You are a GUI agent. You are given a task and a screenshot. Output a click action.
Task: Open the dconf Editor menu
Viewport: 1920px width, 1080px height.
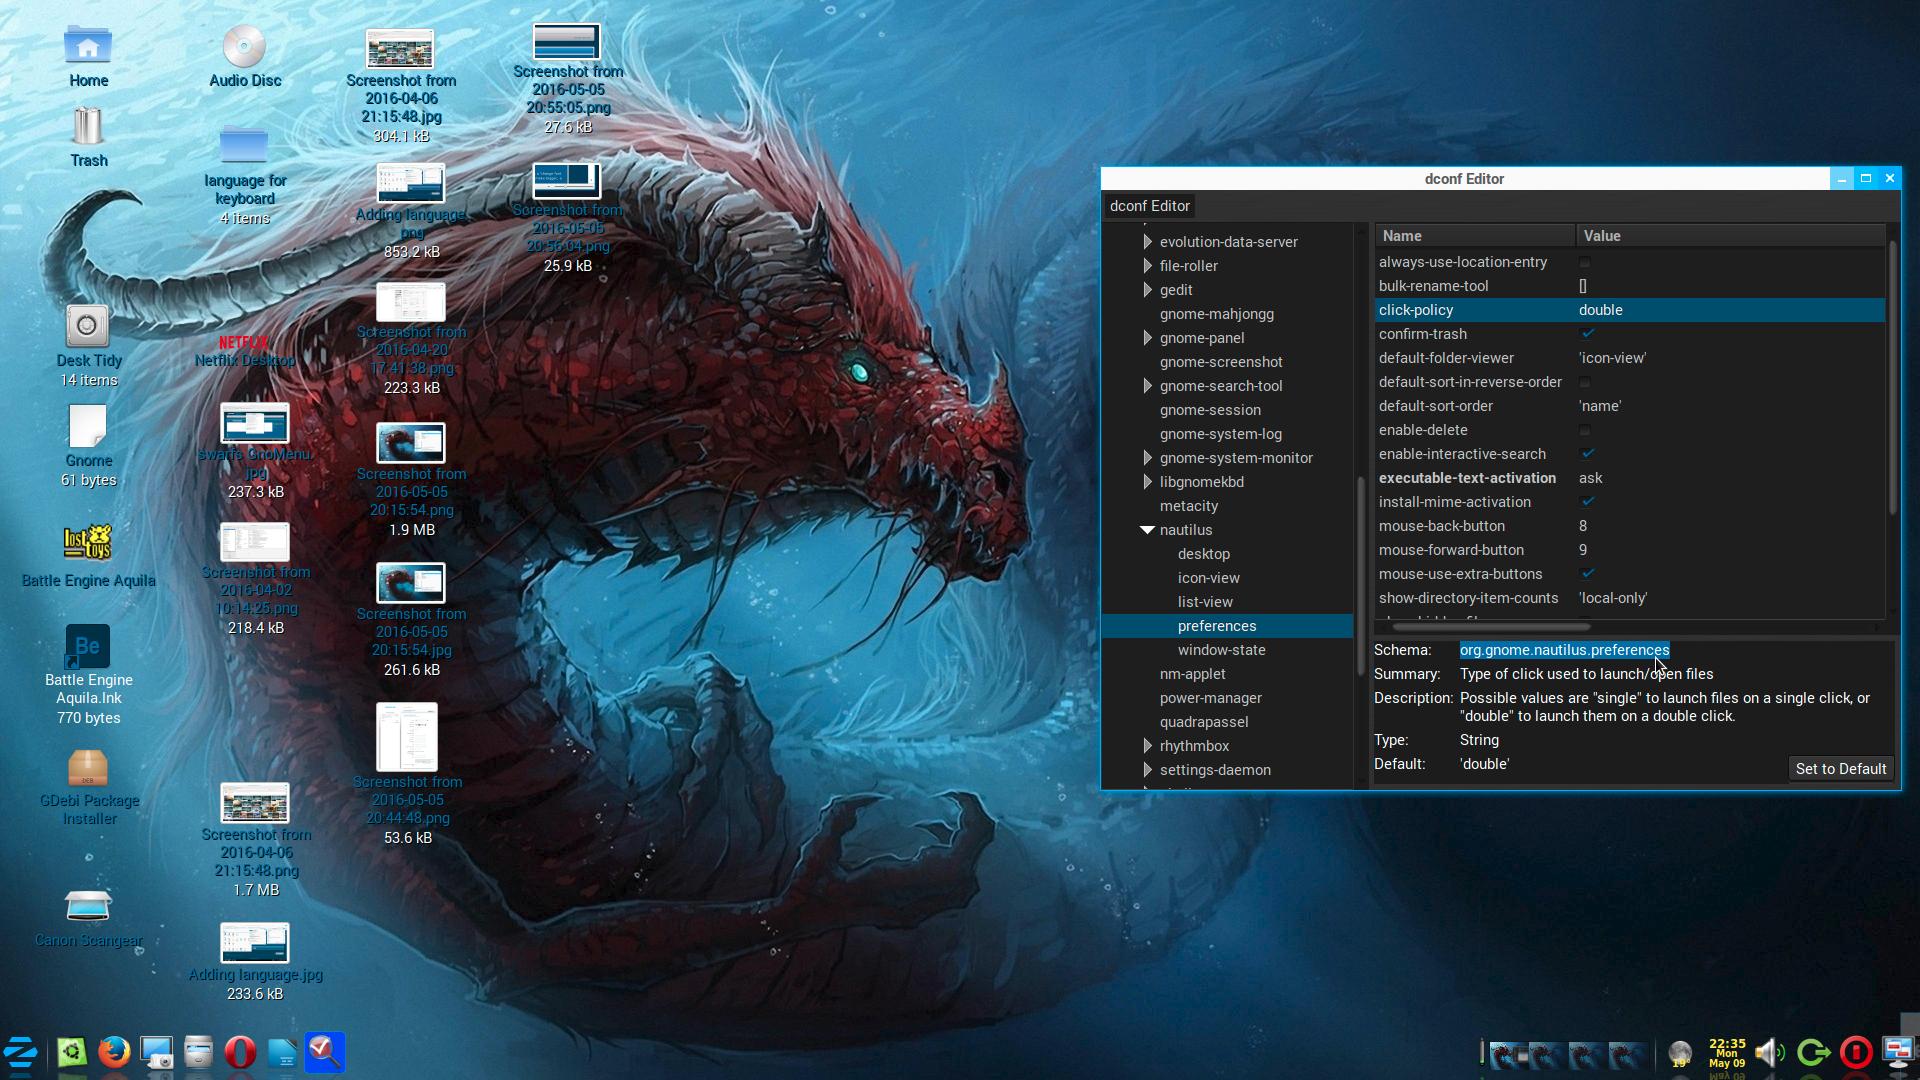(1150, 206)
